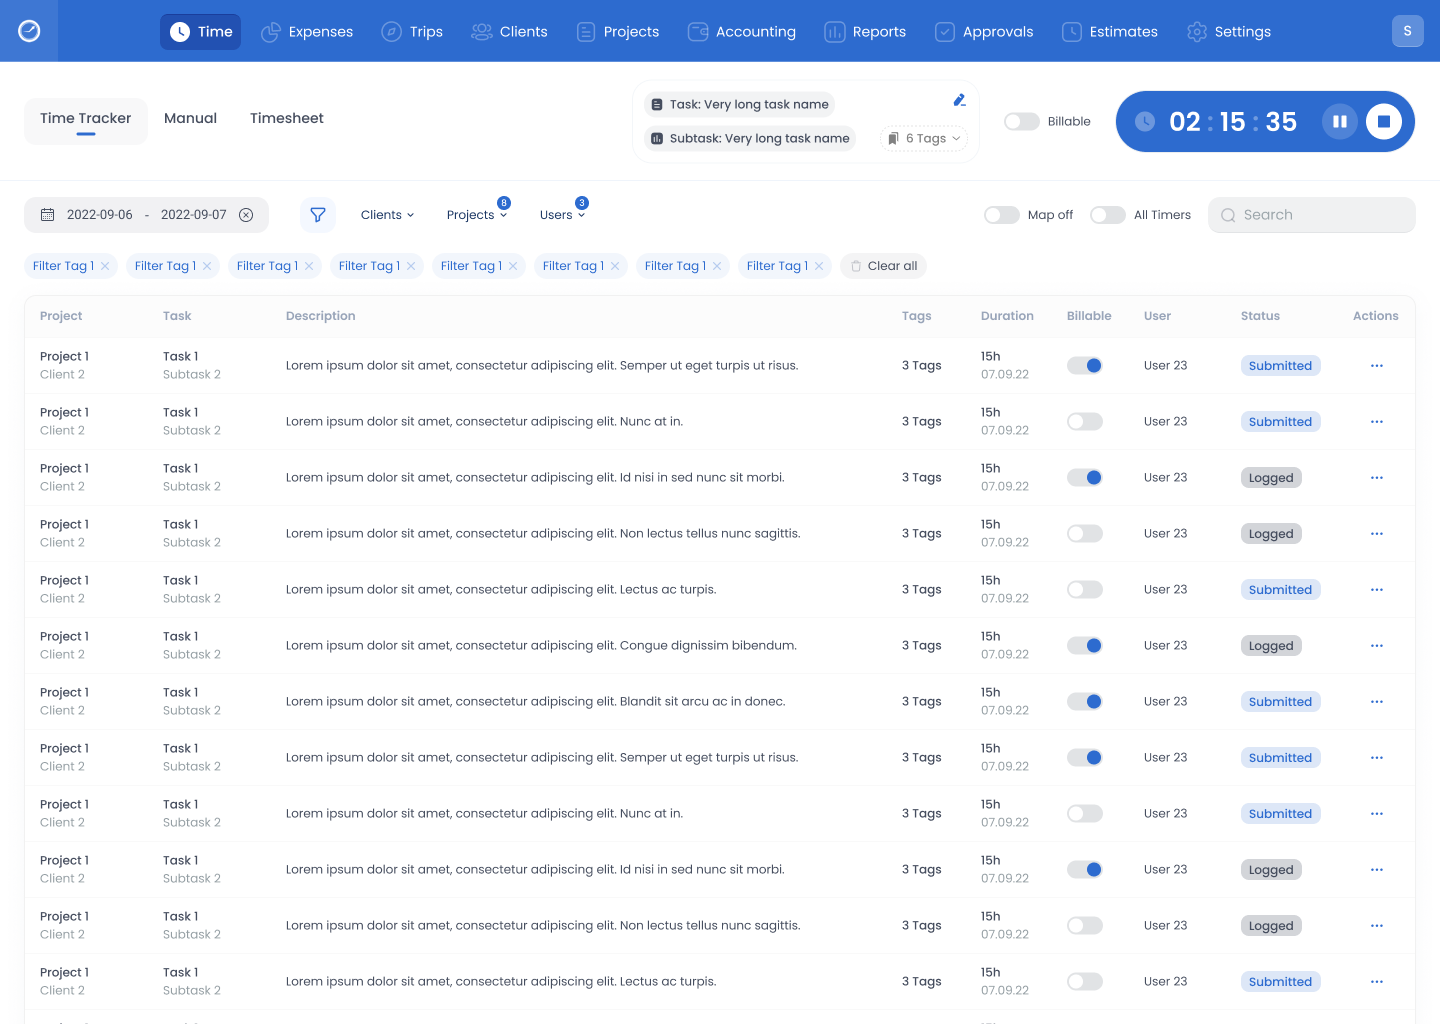Open the Projects filter dropdown
1440x1024 pixels.
tap(476, 215)
